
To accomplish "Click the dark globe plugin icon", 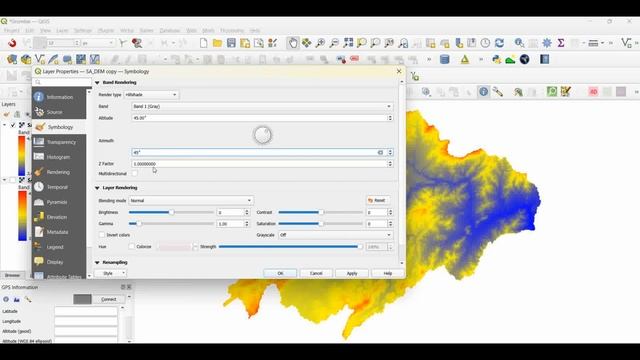I will pos(524,60).
